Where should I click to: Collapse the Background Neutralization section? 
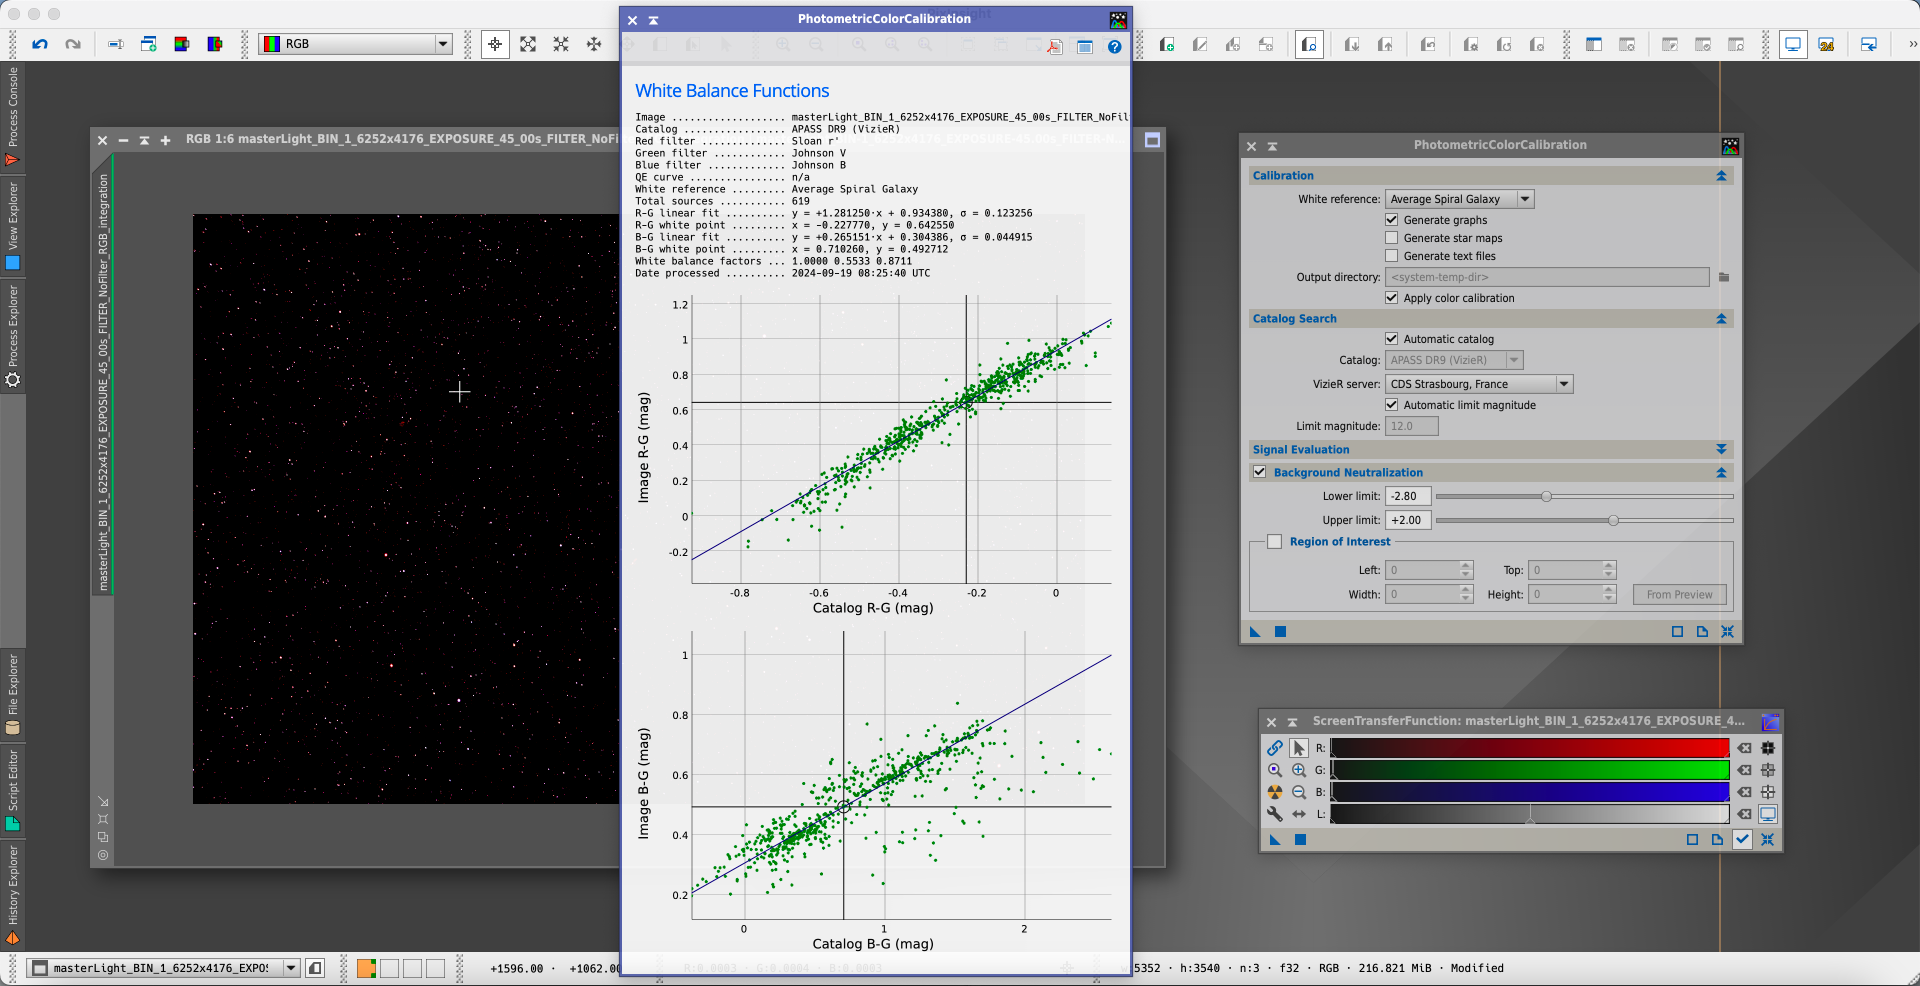click(1721, 473)
